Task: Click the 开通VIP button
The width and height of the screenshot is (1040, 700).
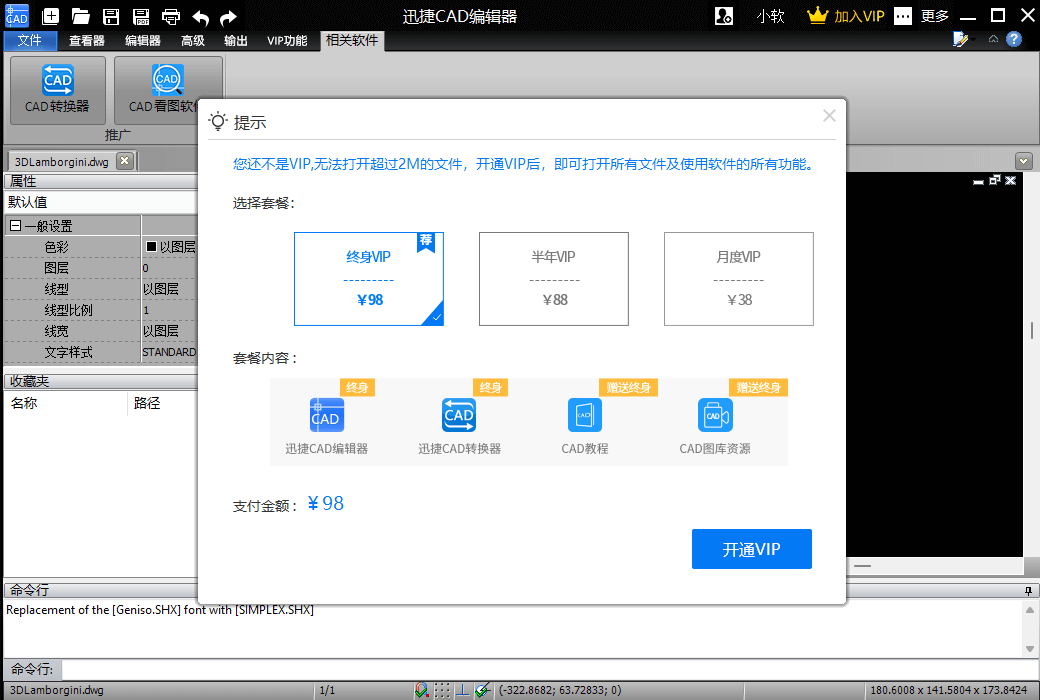Action: pos(751,549)
